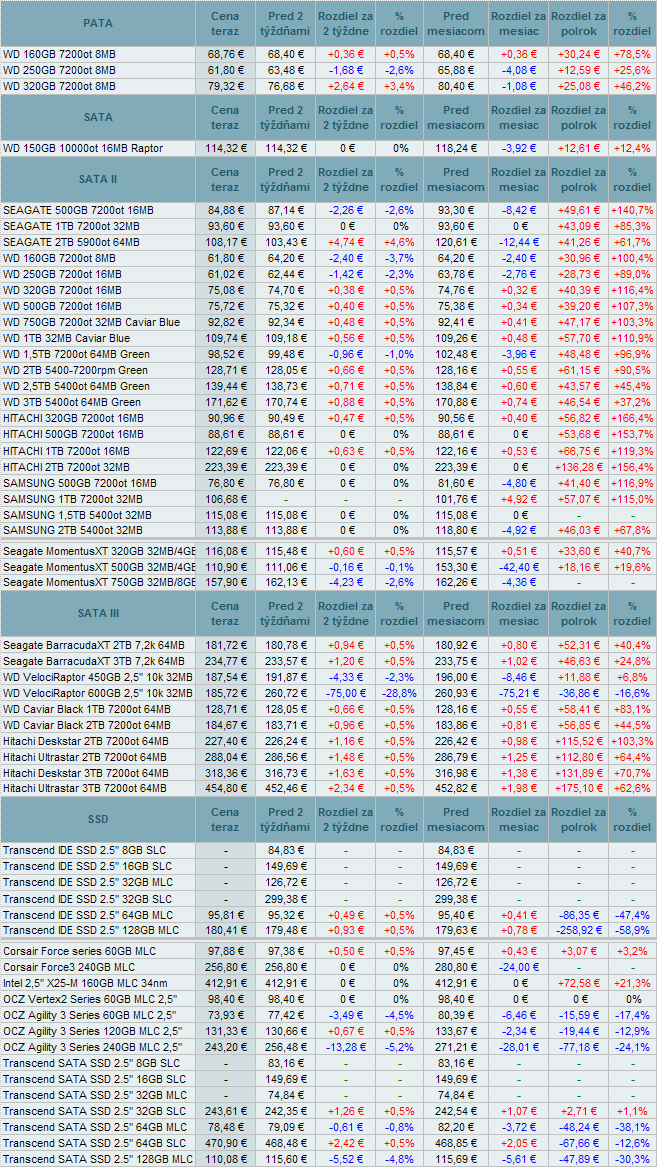Select the -258,92 € half-year difference cell

[578, 930]
